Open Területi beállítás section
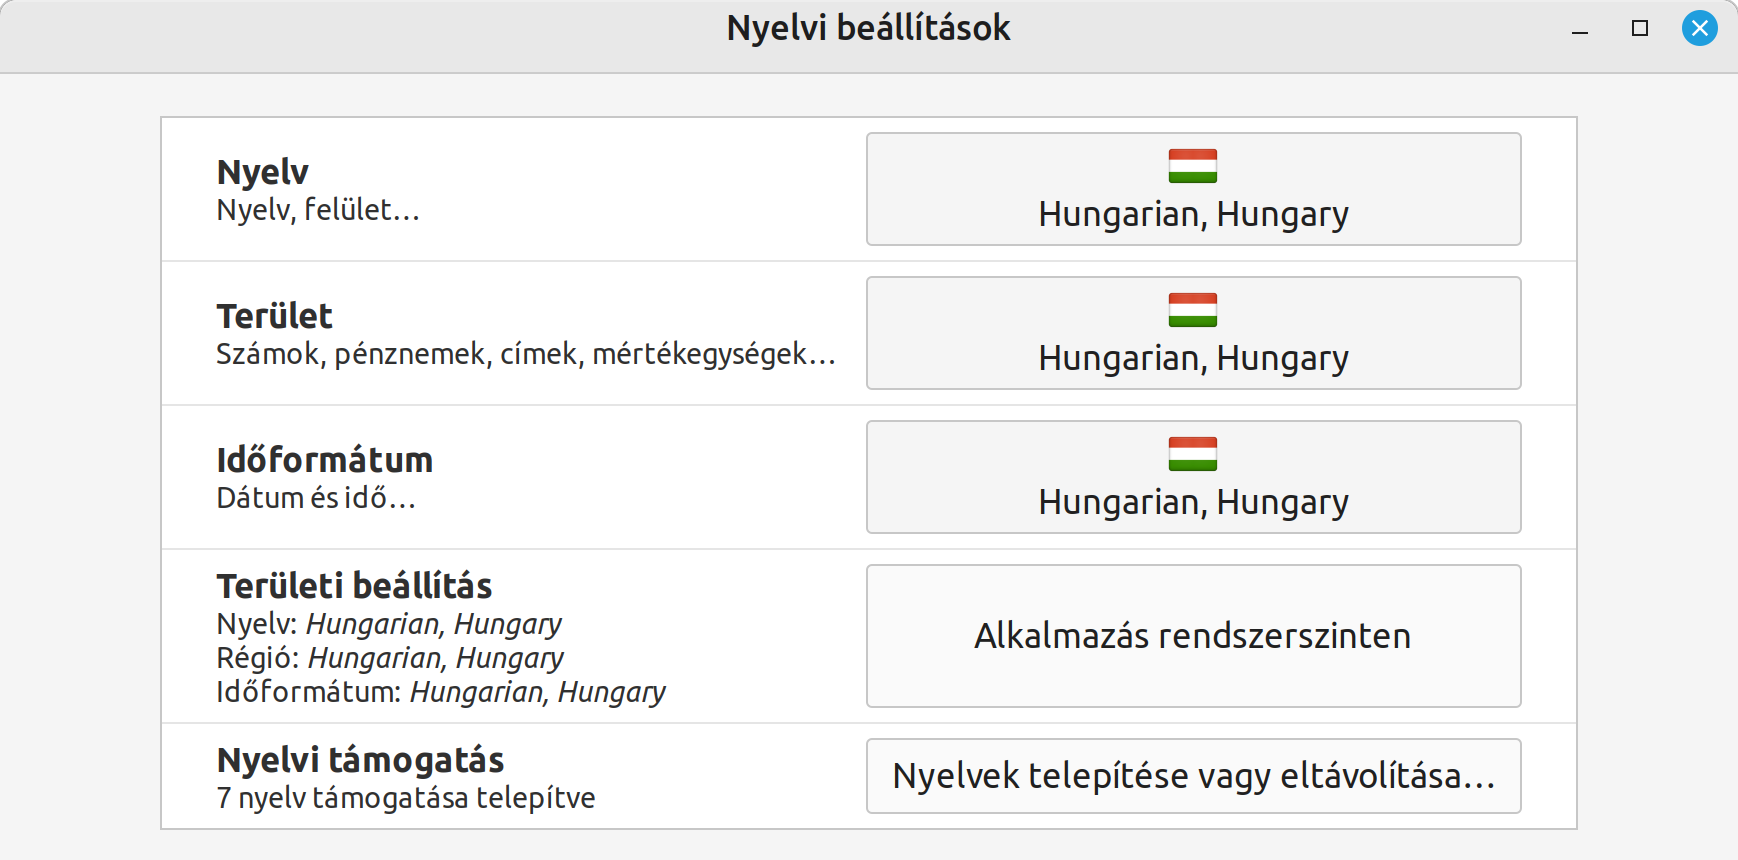Screen dimensions: 1738x860 coord(355,587)
